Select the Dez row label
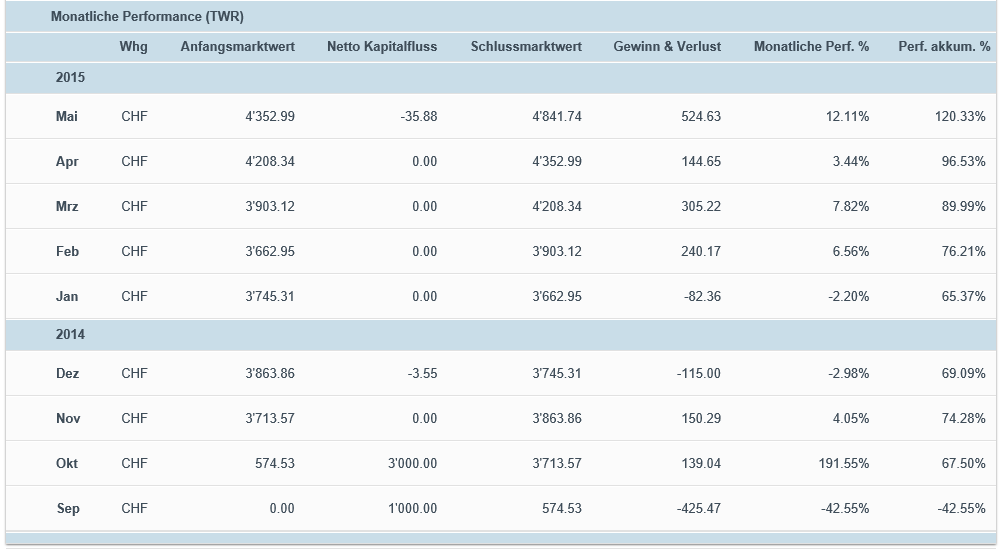Image resolution: width=1001 pixels, height=551 pixels. [x=67, y=374]
